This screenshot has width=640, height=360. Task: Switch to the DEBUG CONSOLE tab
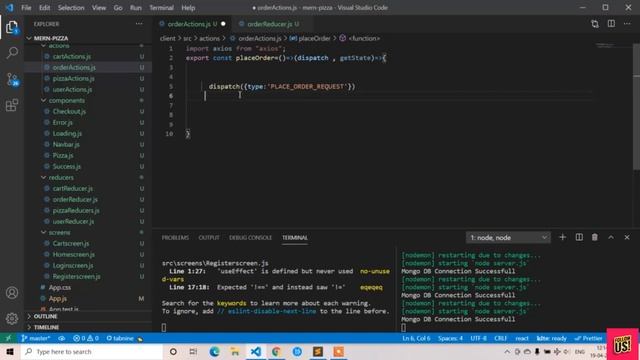(250, 237)
